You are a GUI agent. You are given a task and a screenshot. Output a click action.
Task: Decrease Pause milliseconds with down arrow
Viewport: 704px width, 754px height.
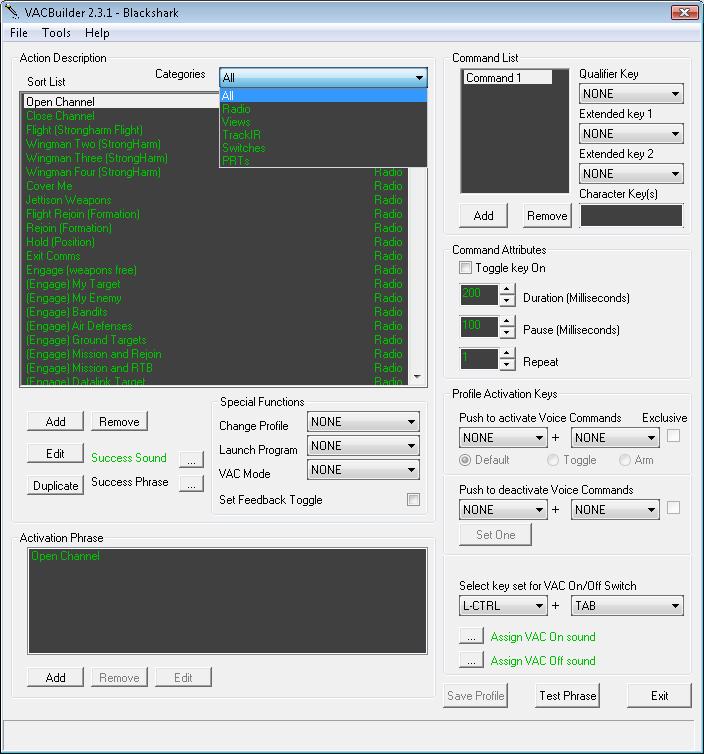[506, 333]
